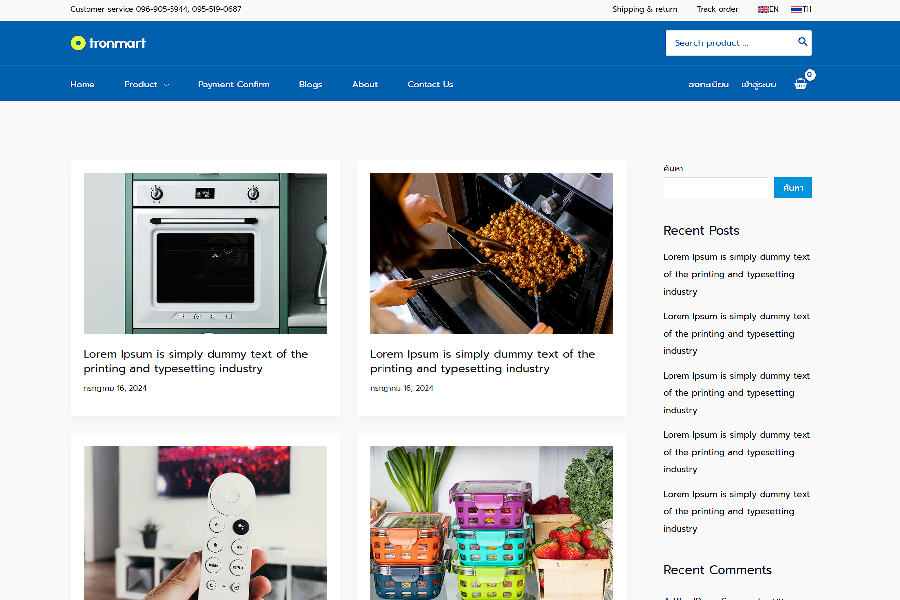Click the tronmart logo

(x=108, y=43)
